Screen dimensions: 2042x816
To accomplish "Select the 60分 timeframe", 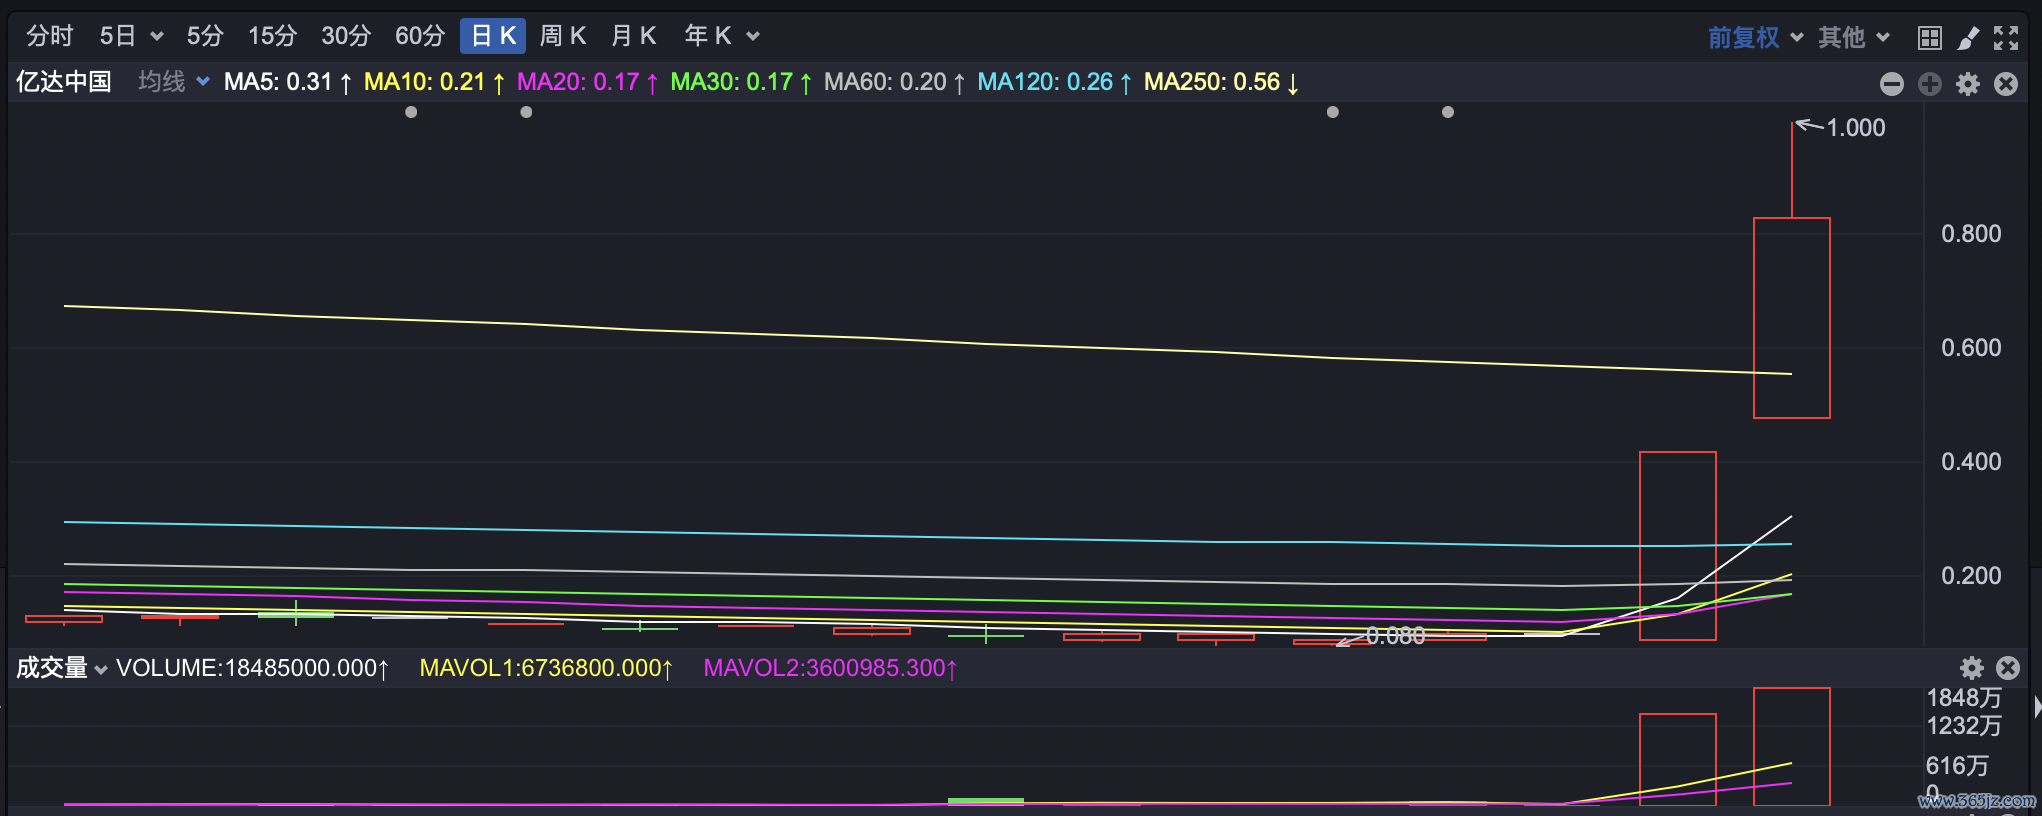I will [x=419, y=36].
